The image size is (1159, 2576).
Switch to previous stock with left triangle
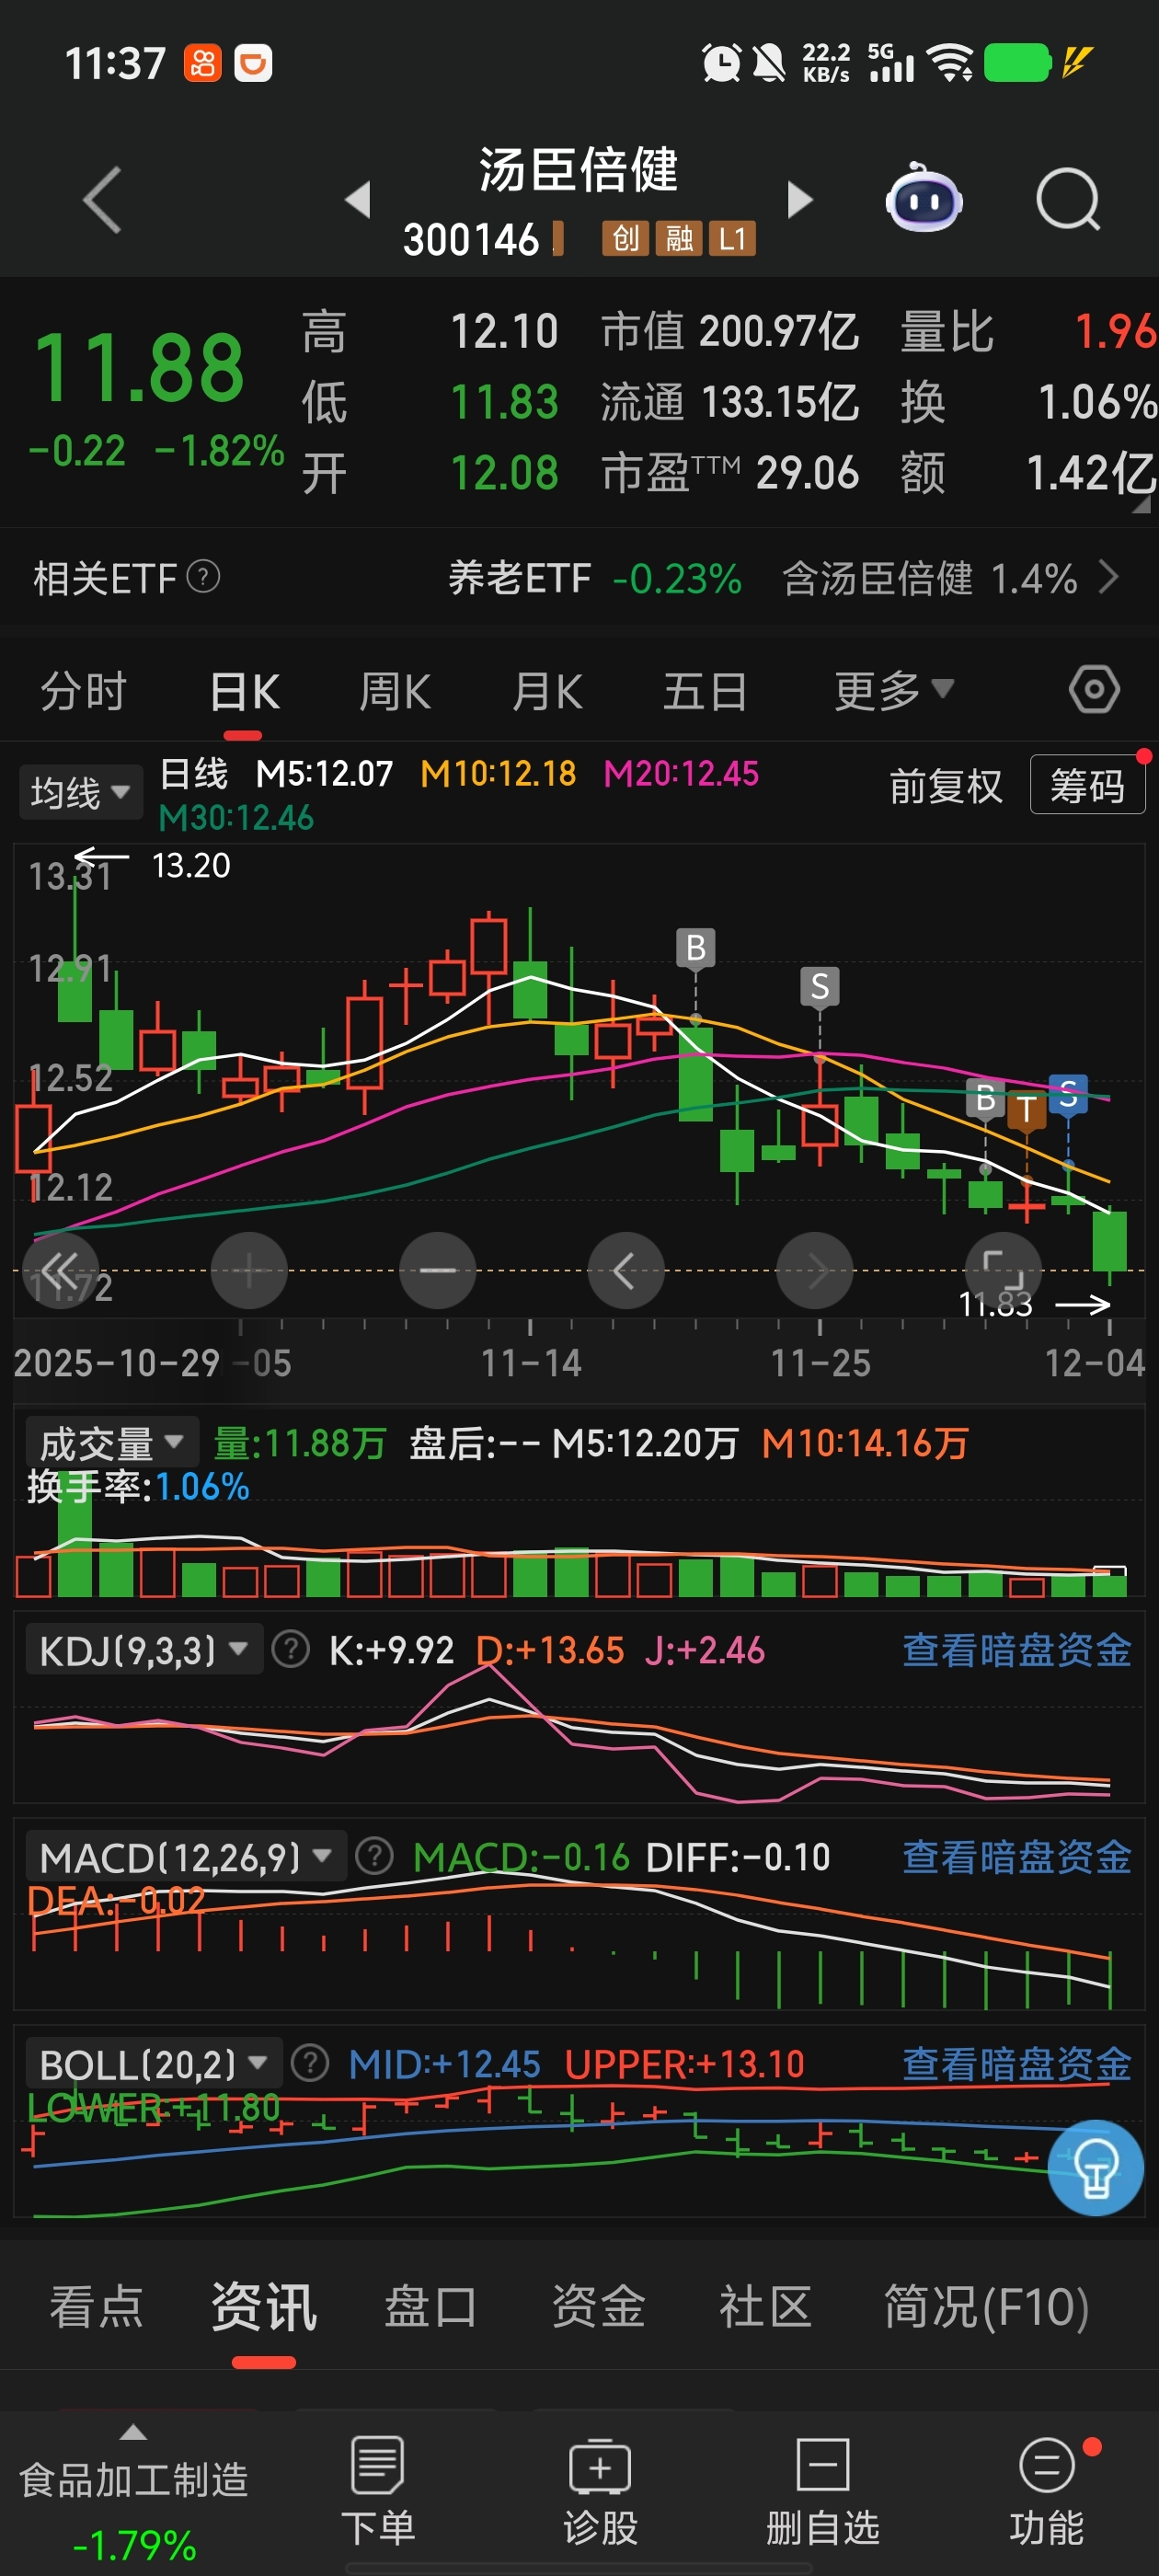[358, 199]
